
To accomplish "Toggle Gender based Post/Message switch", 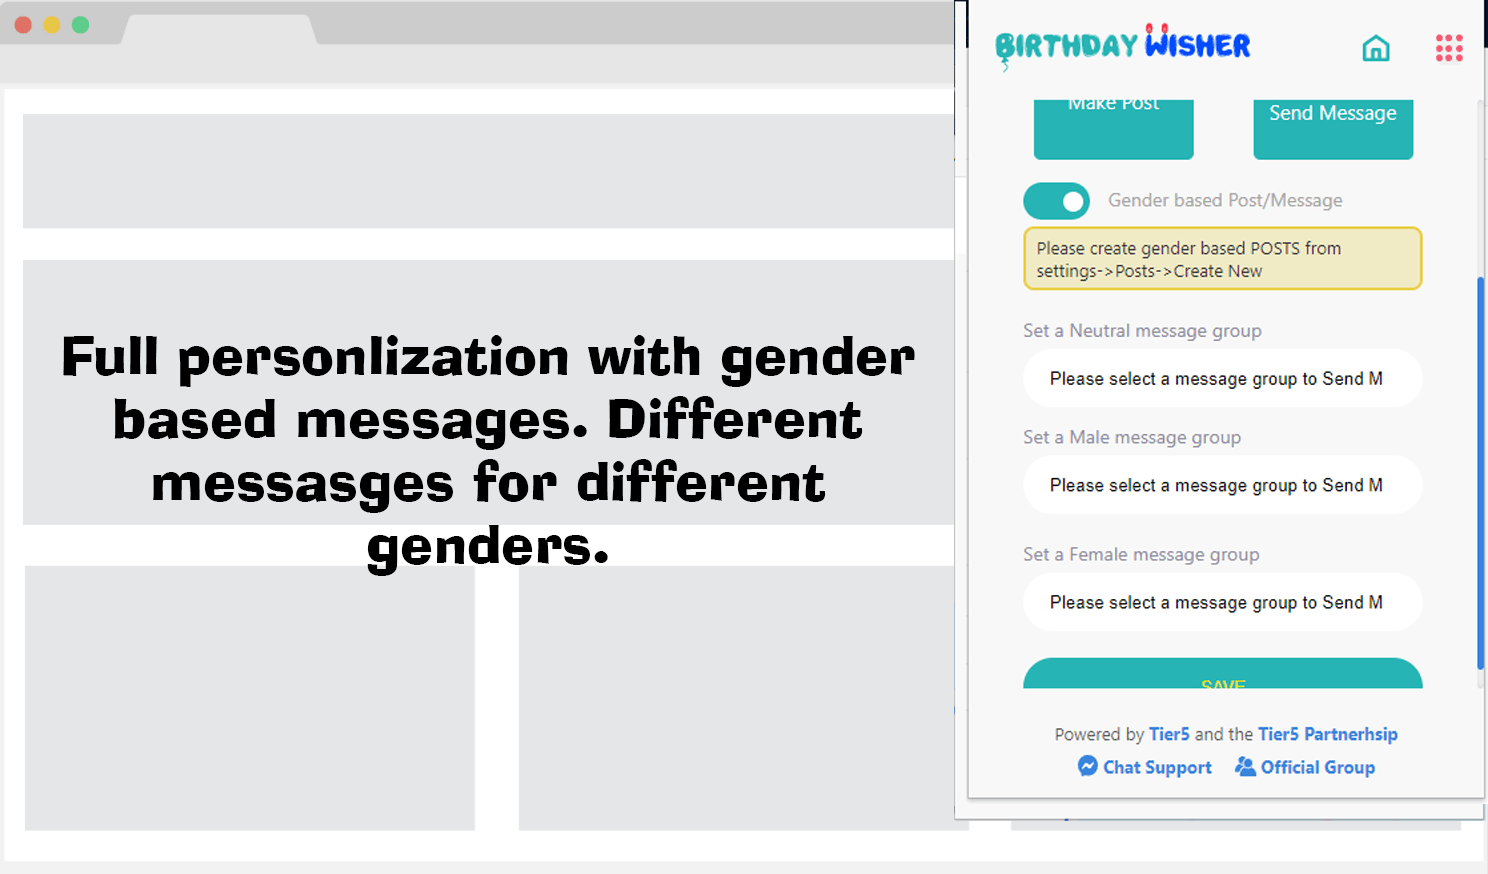I will 1056,201.
